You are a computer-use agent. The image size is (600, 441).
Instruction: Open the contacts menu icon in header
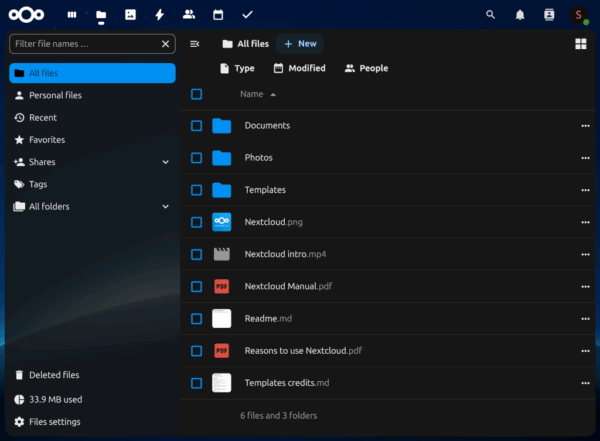549,15
